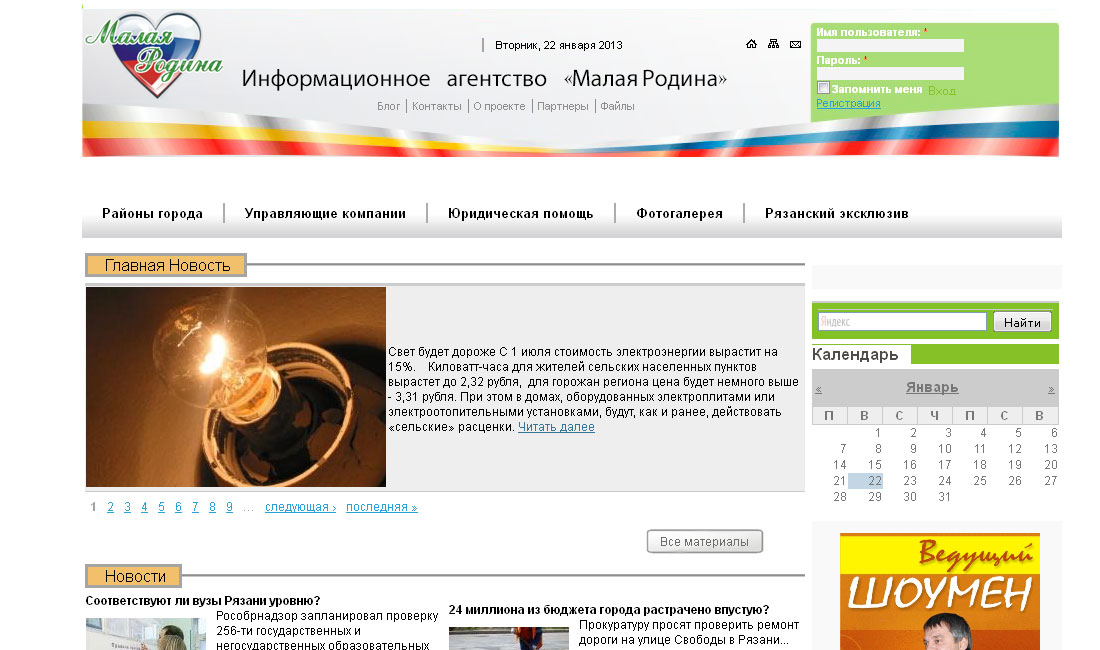Click the следующая » pager link
Screen dimensions: 1100x650
[x=300, y=507]
